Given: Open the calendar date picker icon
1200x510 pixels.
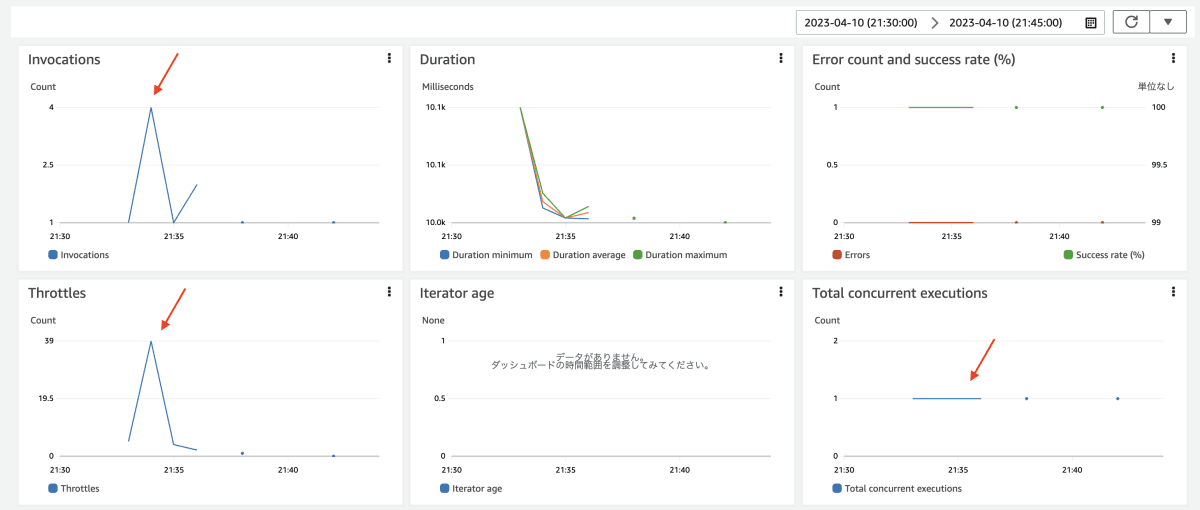Looking at the screenshot, I should tap(1090, 22).
